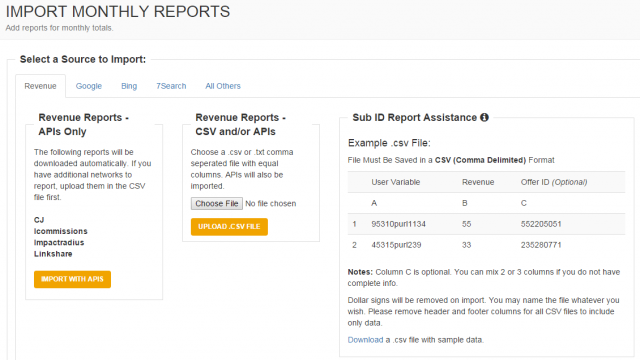This screenshot has height=360, width=640.
Task: Click the Impactradius network name
Action: click(x=59, y=242)
